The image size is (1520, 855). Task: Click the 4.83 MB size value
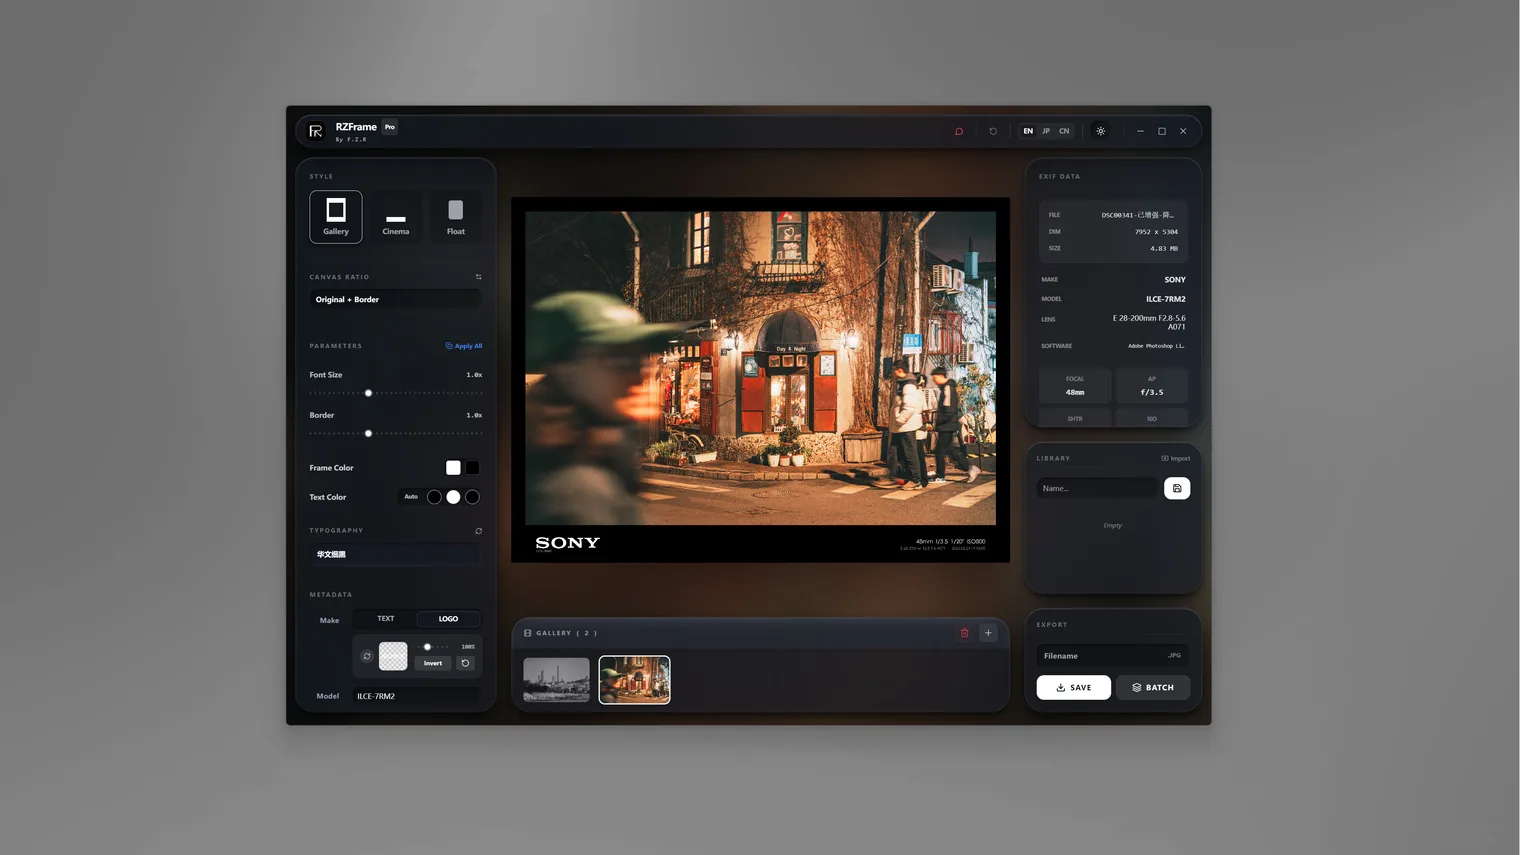[x=1164, y=248]
